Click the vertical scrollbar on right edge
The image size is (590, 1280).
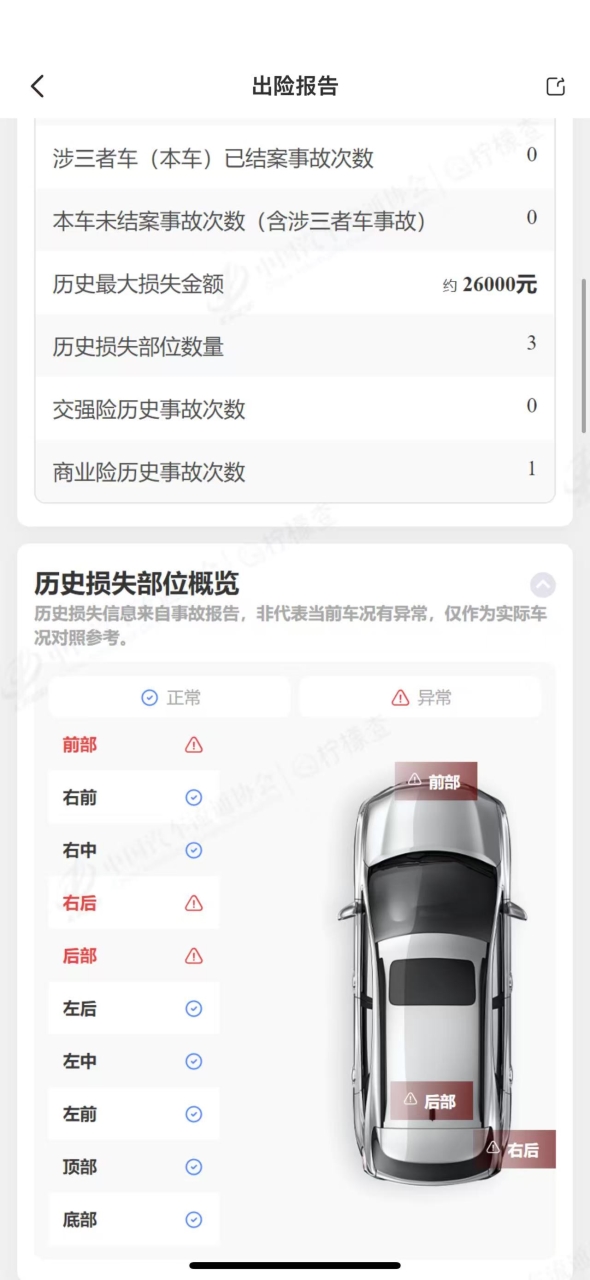[x=585, y=355]
